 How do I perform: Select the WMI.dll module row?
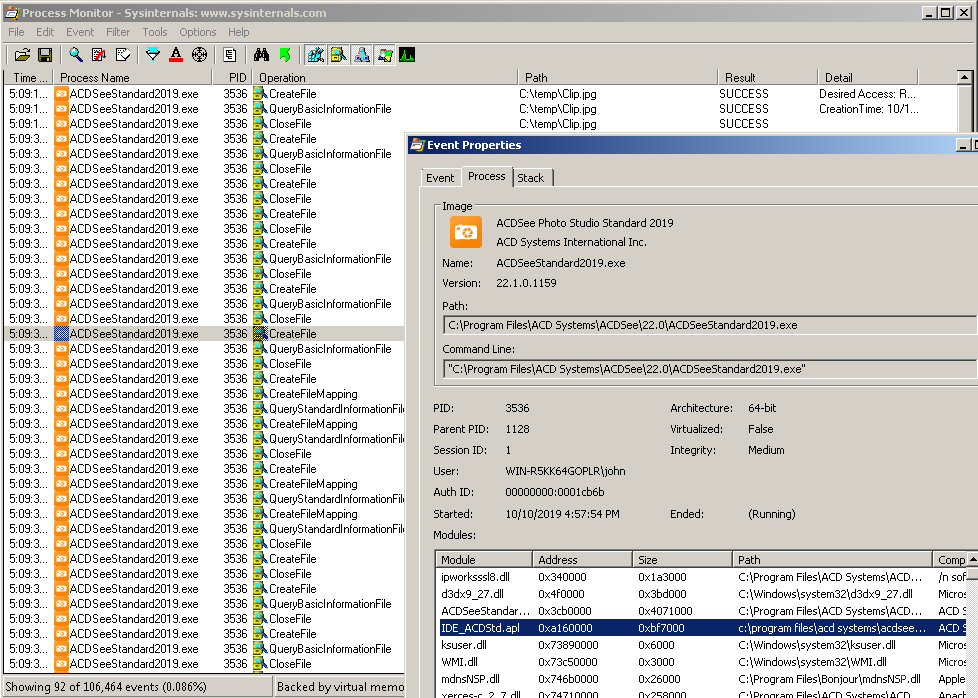(x=702, y=661)
